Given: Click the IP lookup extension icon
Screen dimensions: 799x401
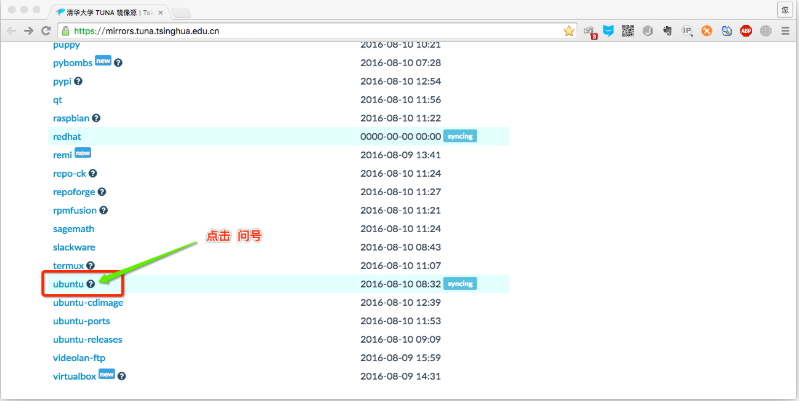Looking at the screenshot, I should coord(687,31).
